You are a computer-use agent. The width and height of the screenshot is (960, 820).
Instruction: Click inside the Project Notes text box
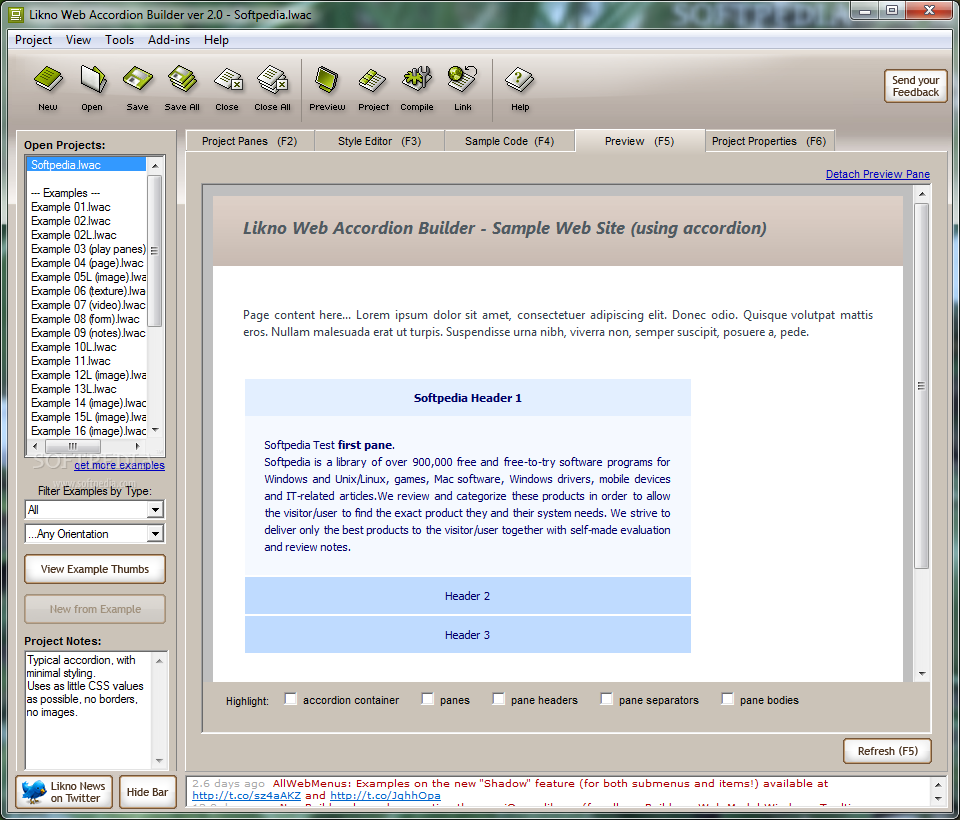pos(88,710)
